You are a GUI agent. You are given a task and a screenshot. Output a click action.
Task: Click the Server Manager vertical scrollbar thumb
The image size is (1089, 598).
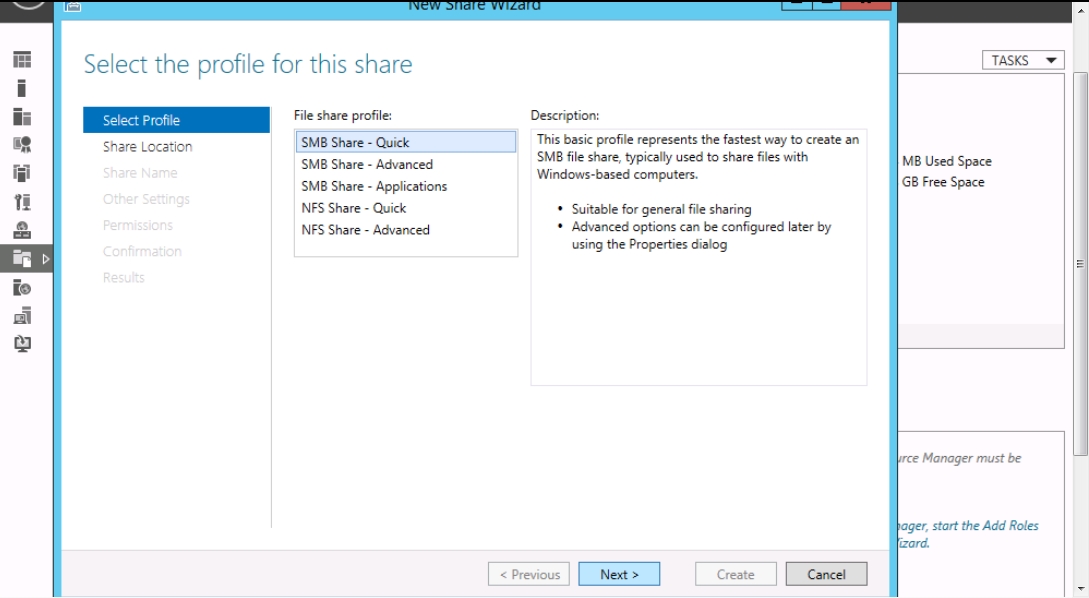1080,264
